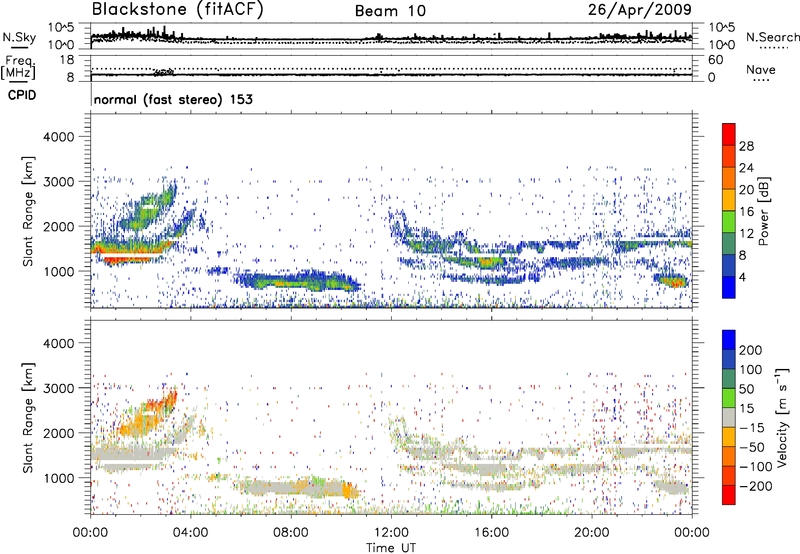Click the dark green 8–12 dB Power colorbar segment
This screenshot has height=554, width=800.
[x=729, y=243]
